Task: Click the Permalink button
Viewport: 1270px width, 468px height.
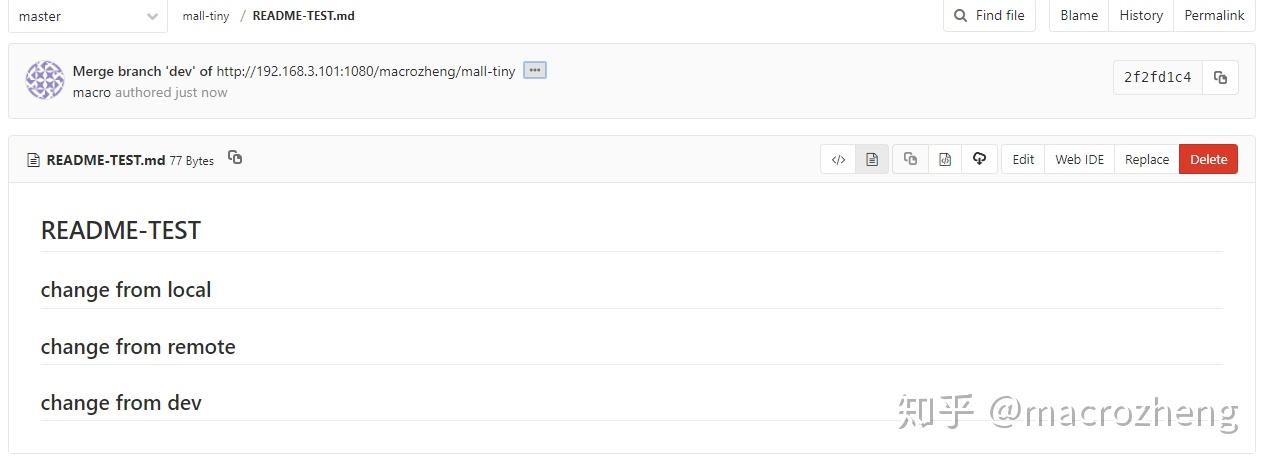Action: (x=1214, y=16)
